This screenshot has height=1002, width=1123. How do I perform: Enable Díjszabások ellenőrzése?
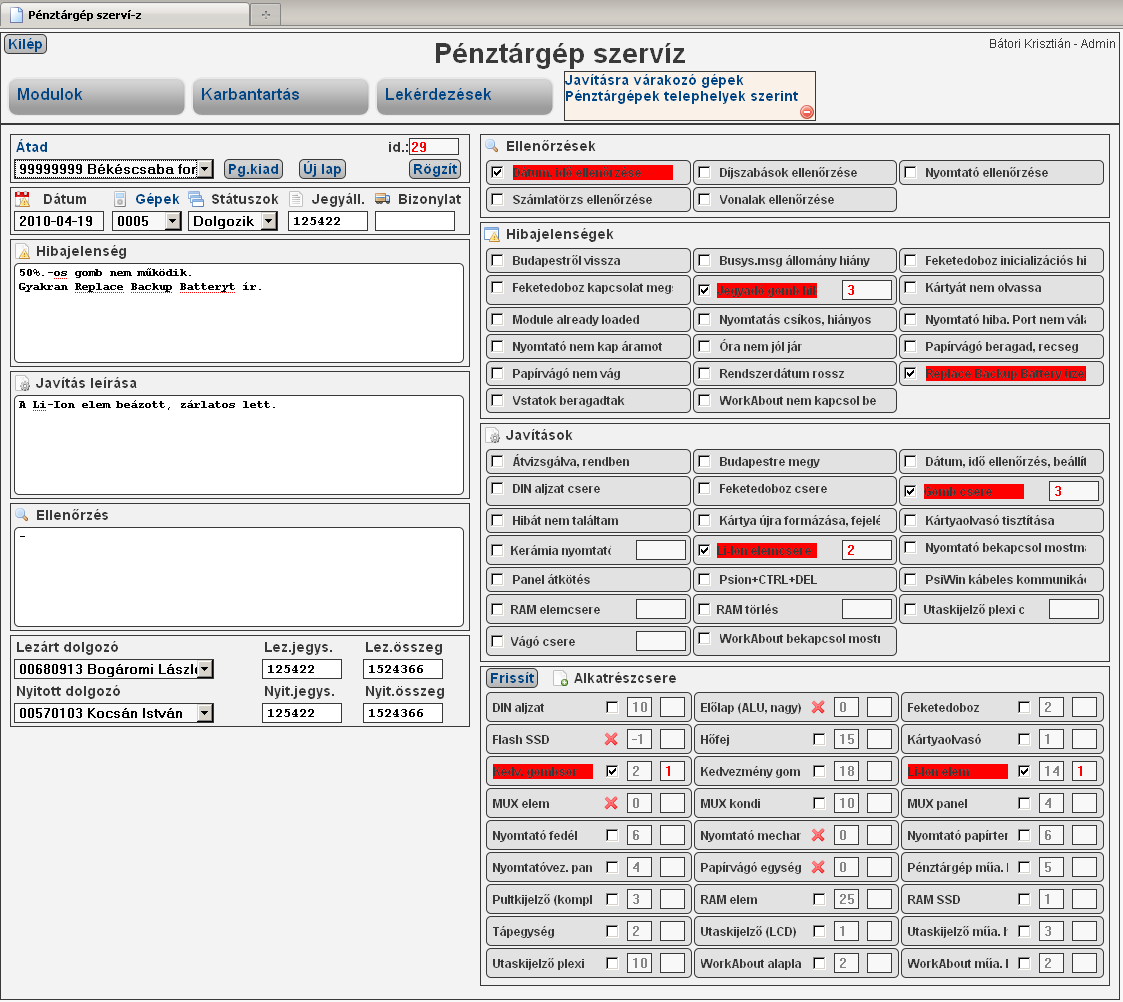705,173
